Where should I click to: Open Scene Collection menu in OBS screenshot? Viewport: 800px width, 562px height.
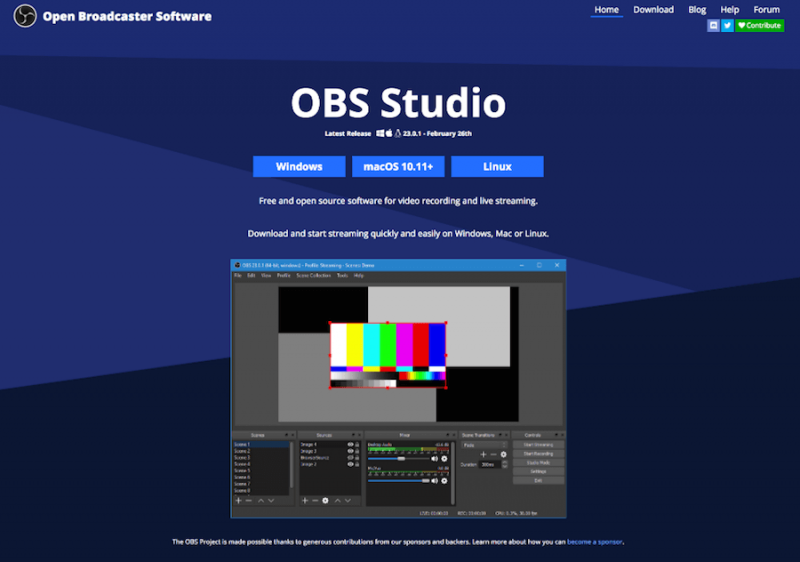click(x=313, y=275)
